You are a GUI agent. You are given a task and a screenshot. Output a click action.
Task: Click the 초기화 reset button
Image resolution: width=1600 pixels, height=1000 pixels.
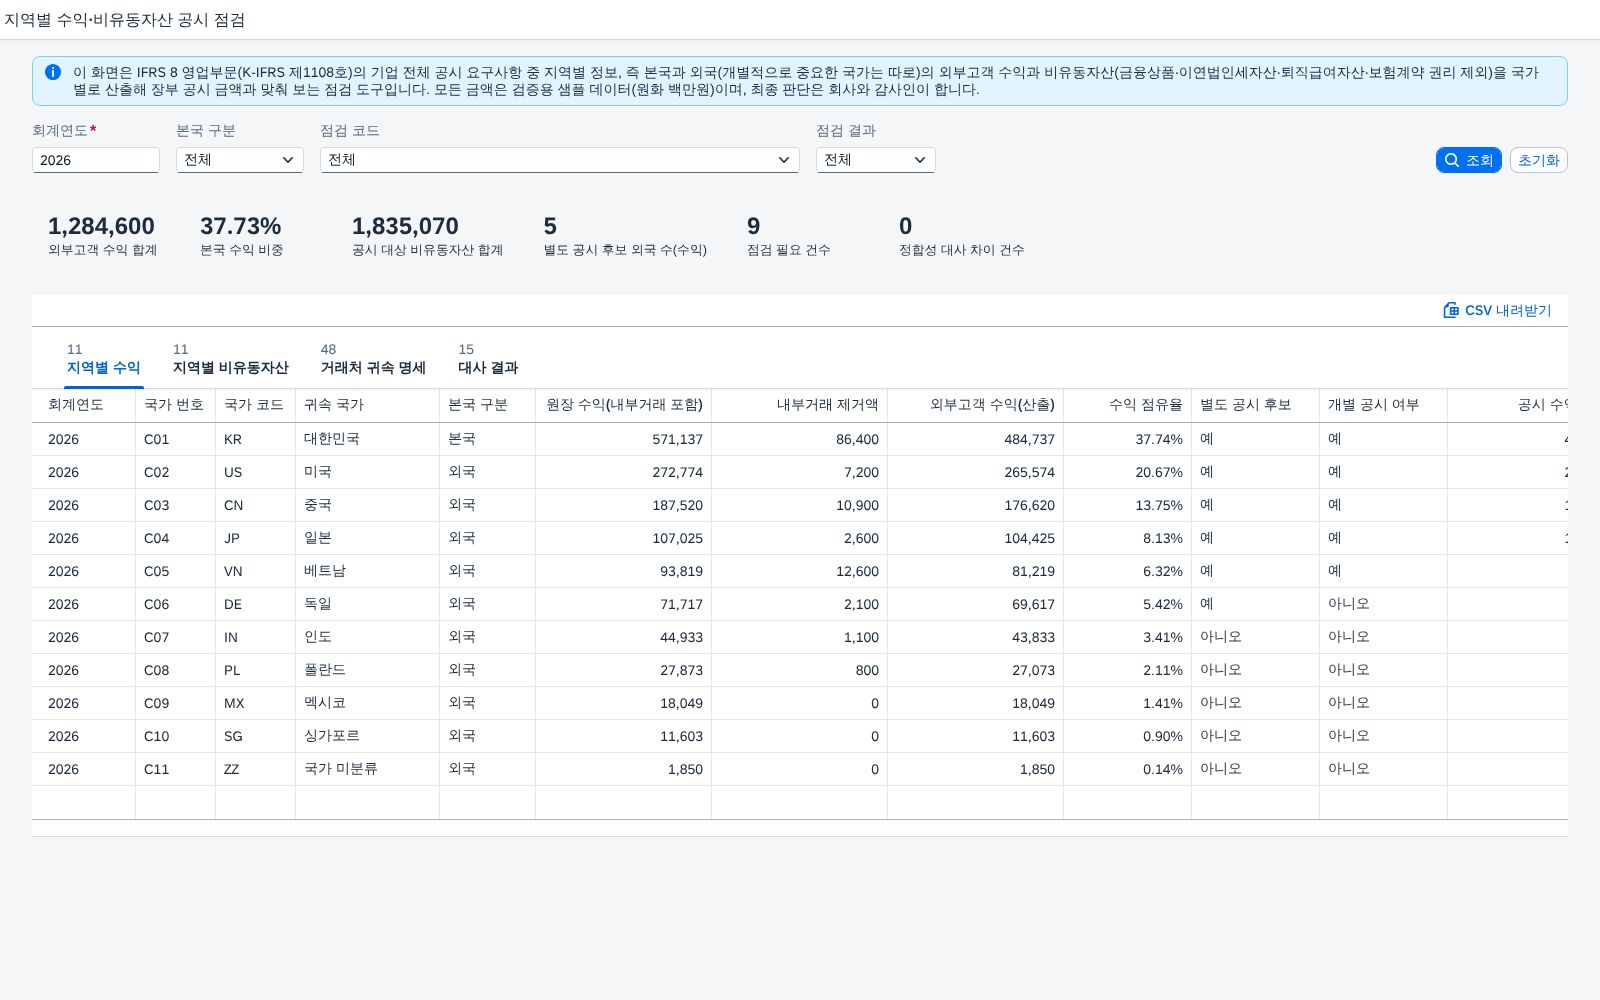pyautogui.click(x=1538, y=160)
